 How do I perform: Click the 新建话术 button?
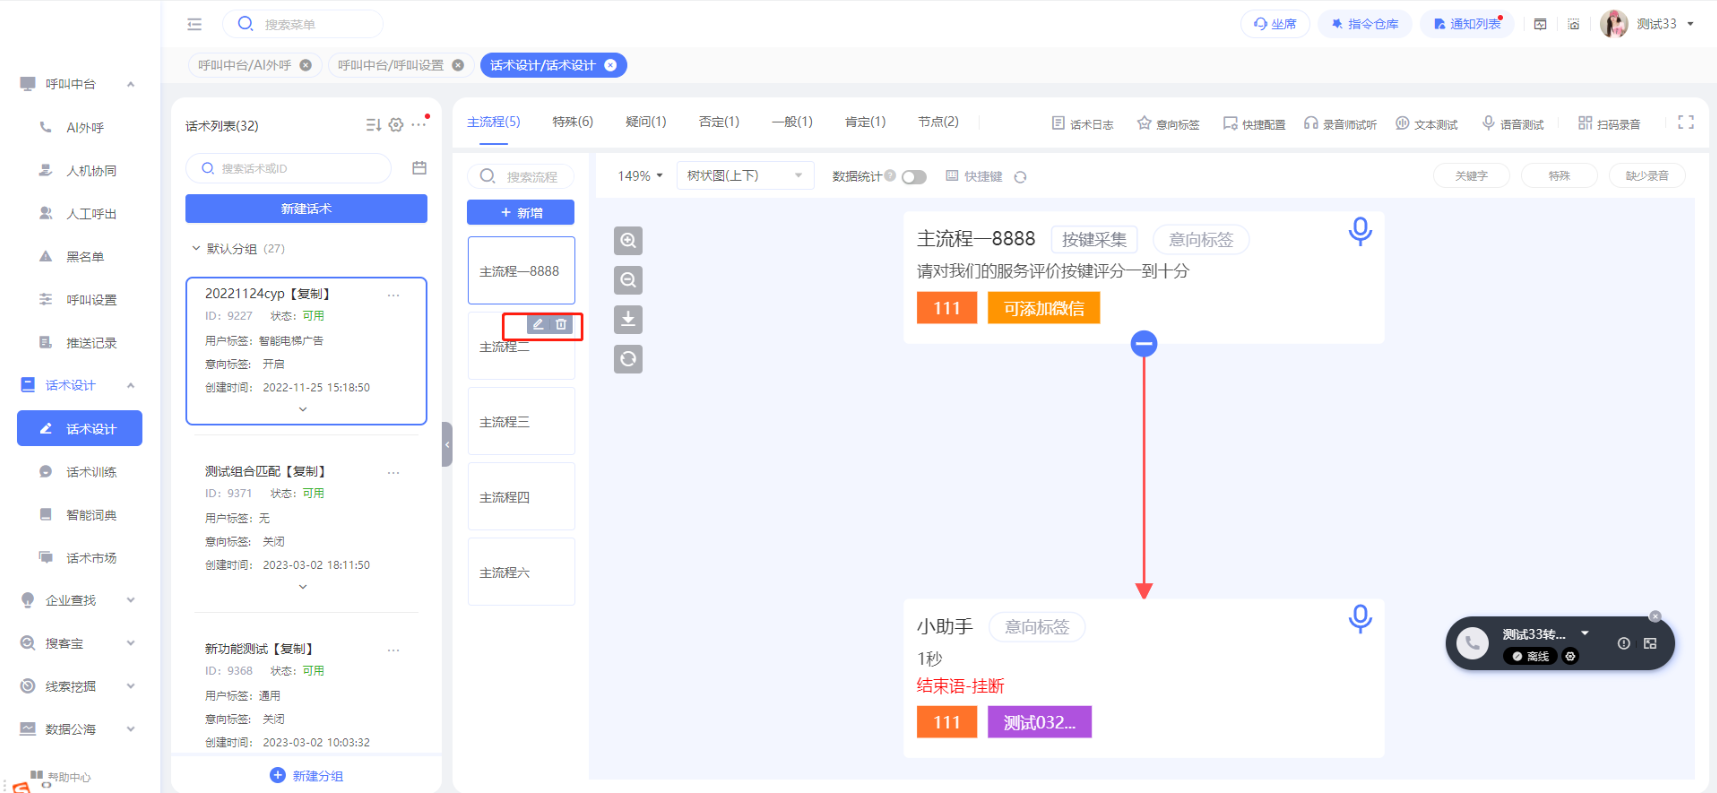point(306,209)
